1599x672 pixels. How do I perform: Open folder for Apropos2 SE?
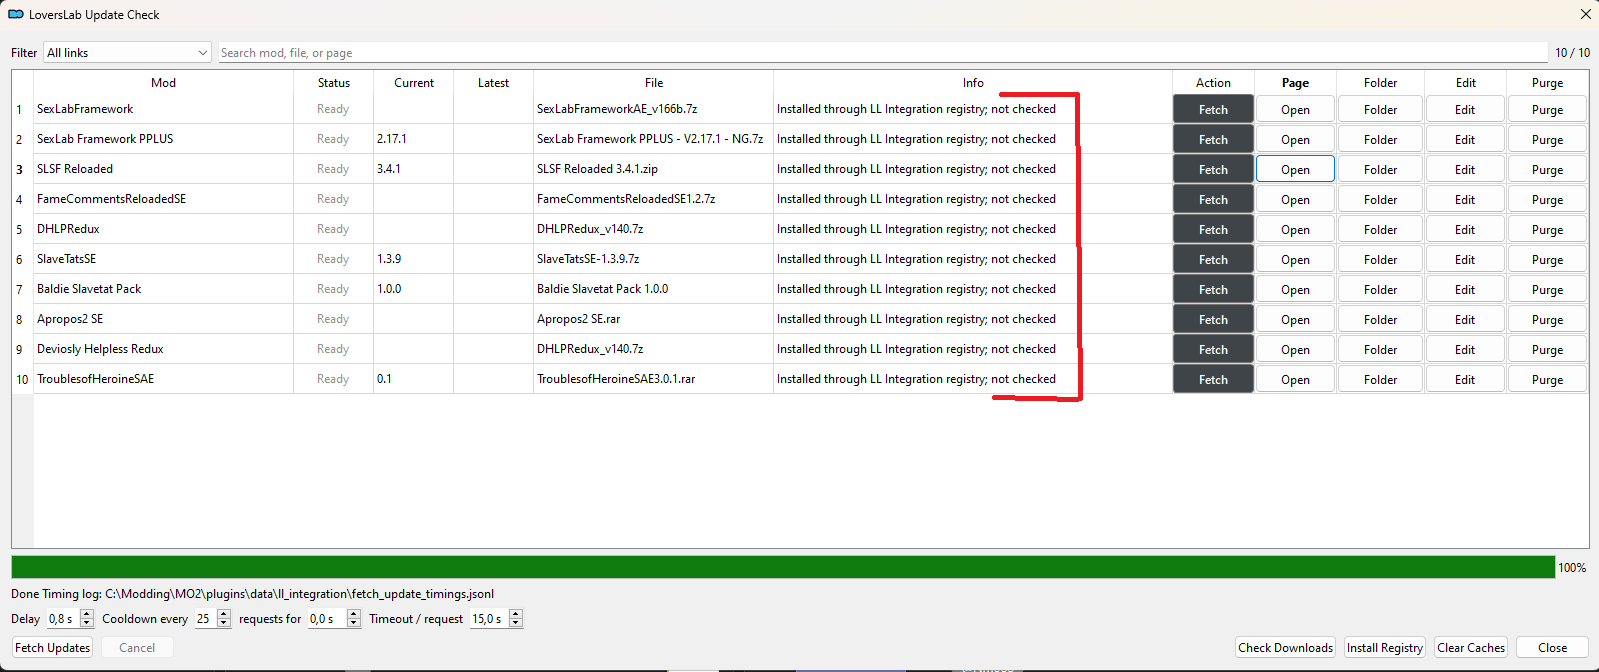pyautogui.click(x=1380, y=320)
